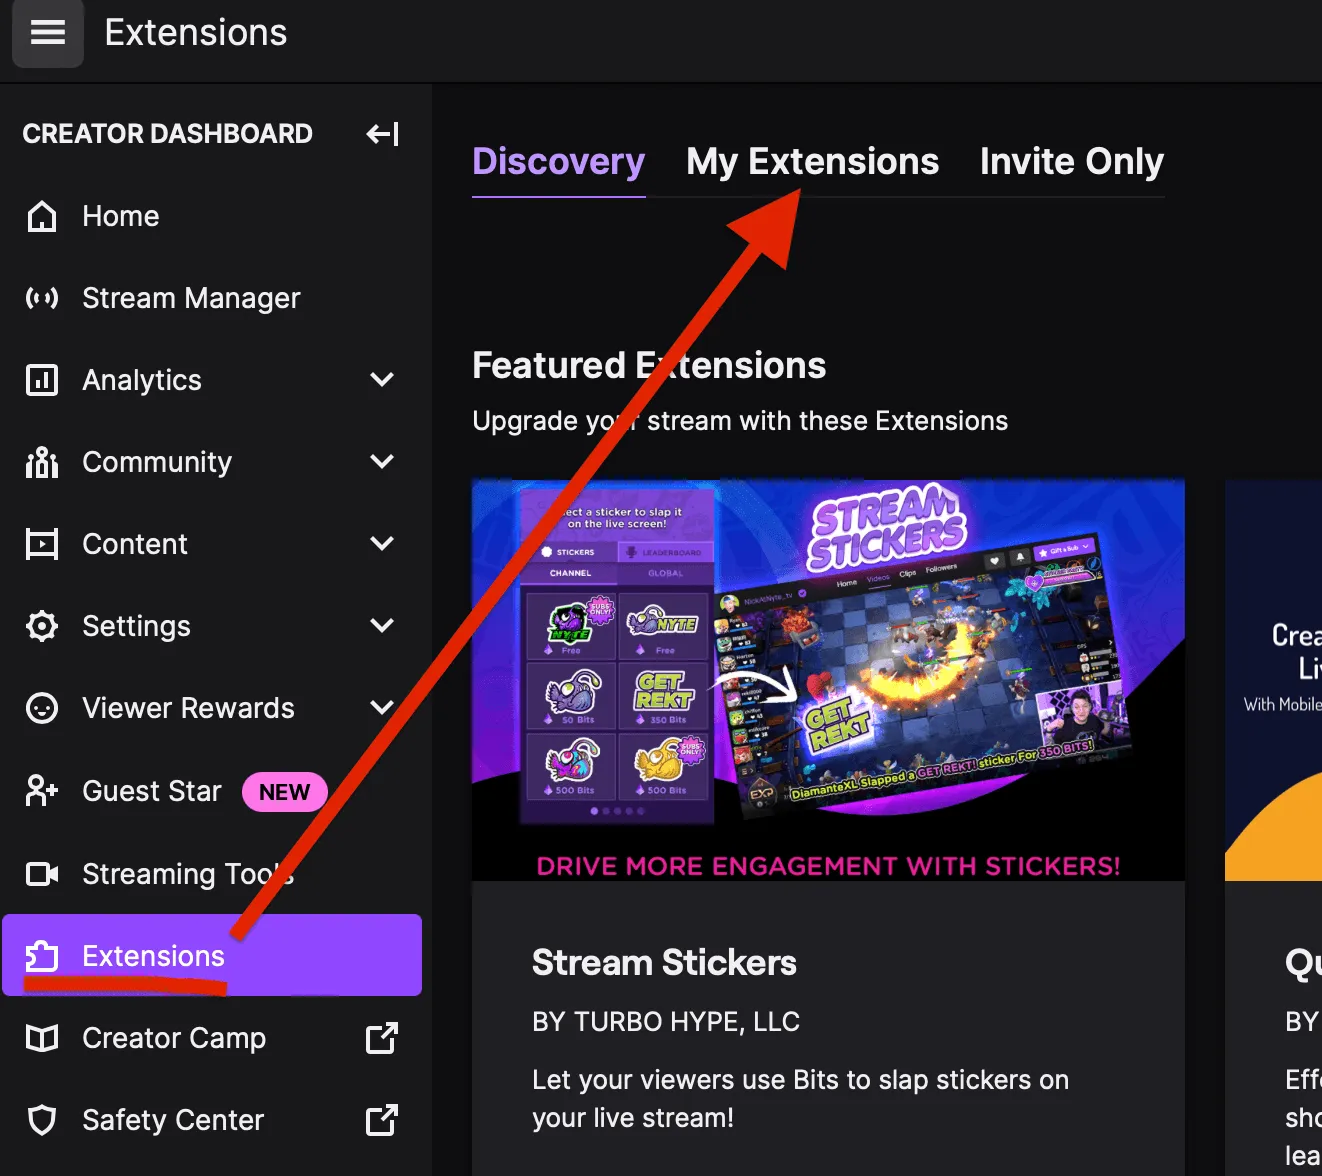Click the Settings gear icon
This screenshot has height=1176, width=1322.
[42, 626]
